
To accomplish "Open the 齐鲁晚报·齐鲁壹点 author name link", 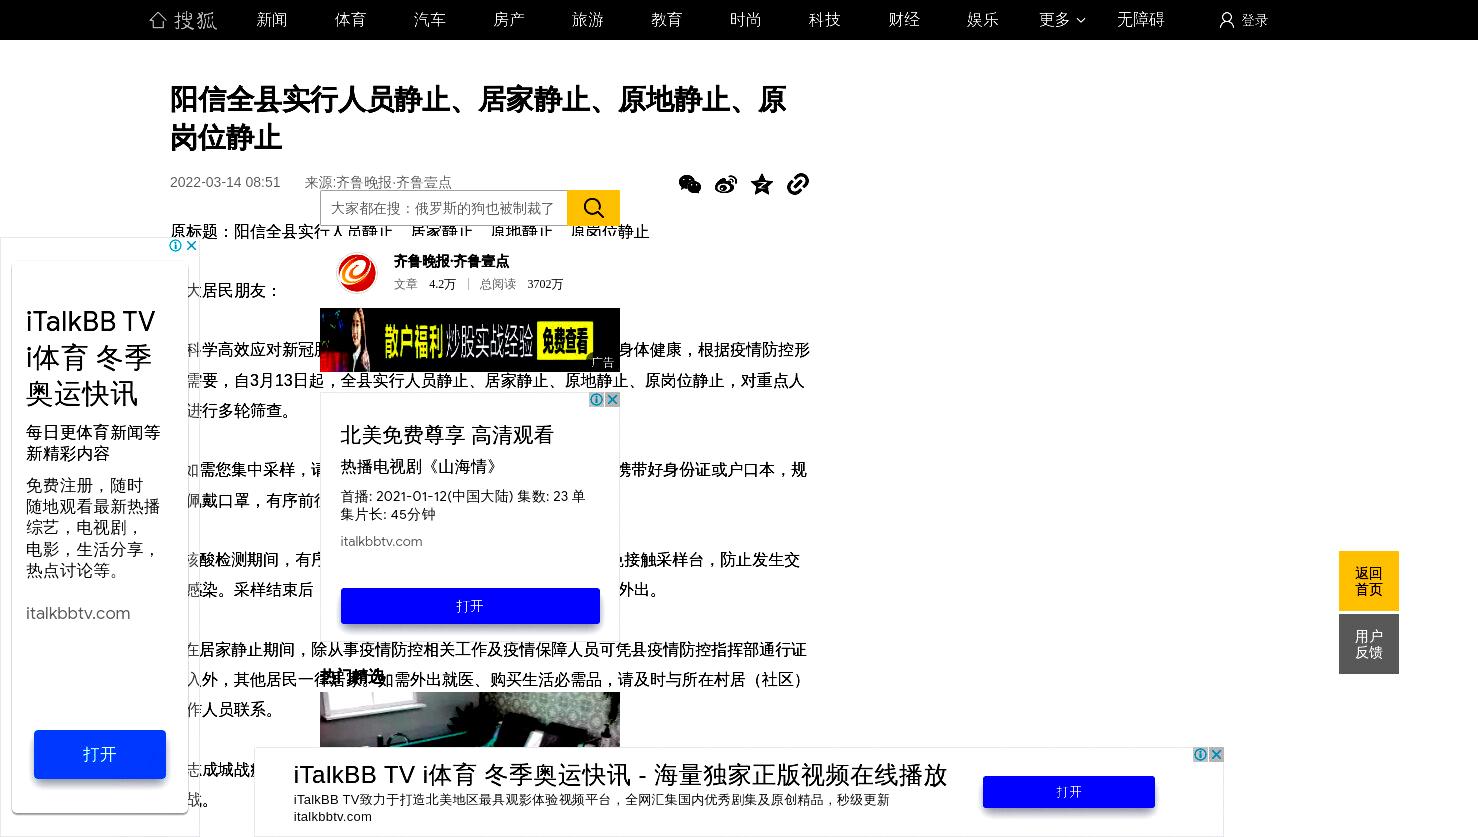I will 451,261.
